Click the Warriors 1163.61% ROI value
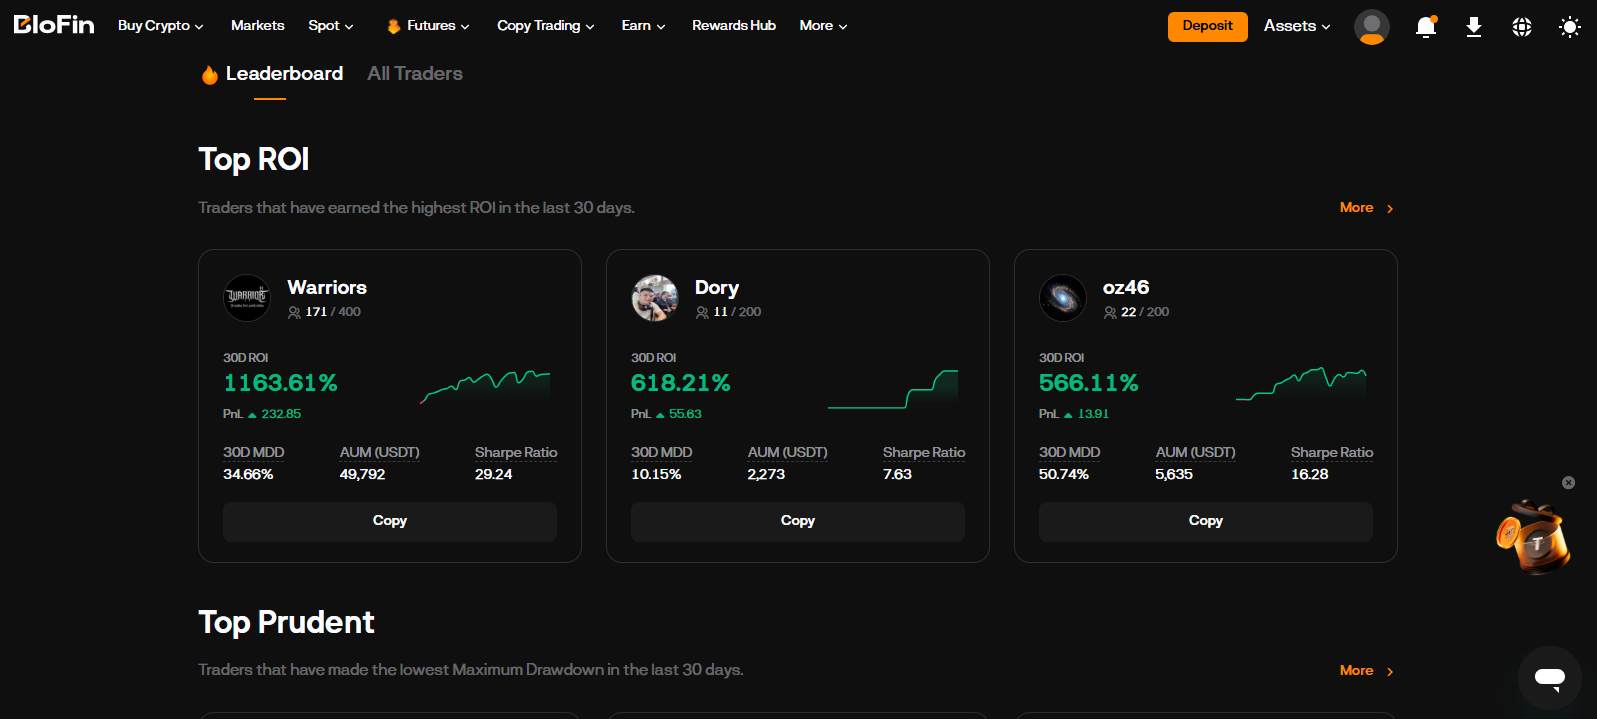This screenshot has height=719, width=1597. (280, 383)
